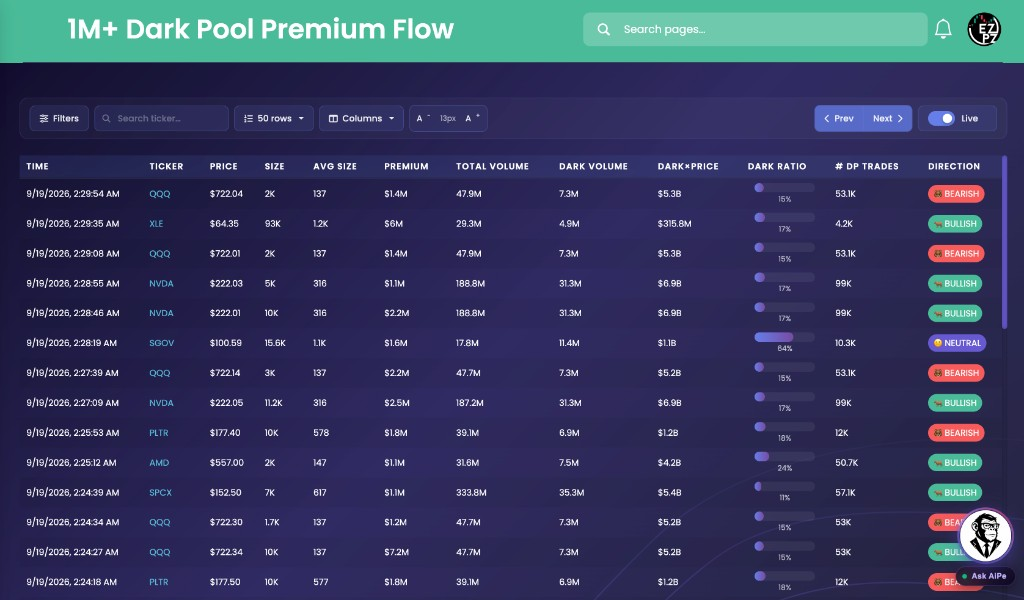This screenshot has height=600, width=1024.
Task: Click the BEARISH badge in the 2:29:54 AM row
Action: [x=955, y=194]
